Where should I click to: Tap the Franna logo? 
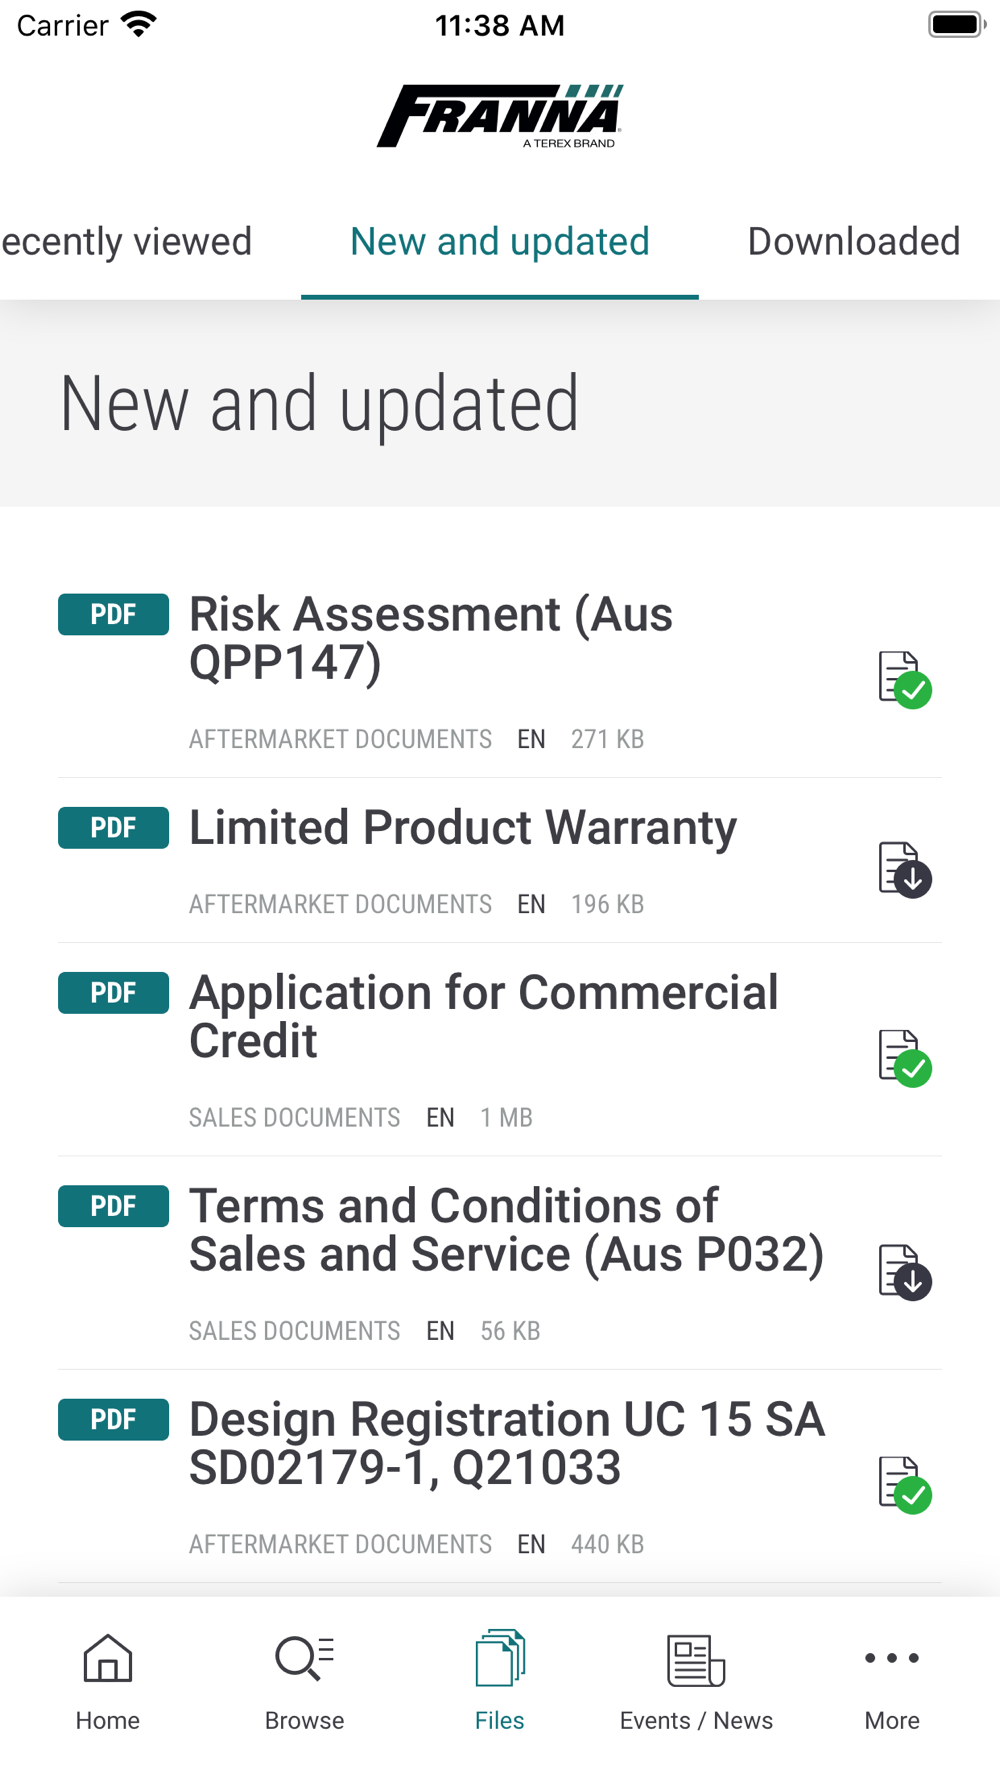click(500, 117)
